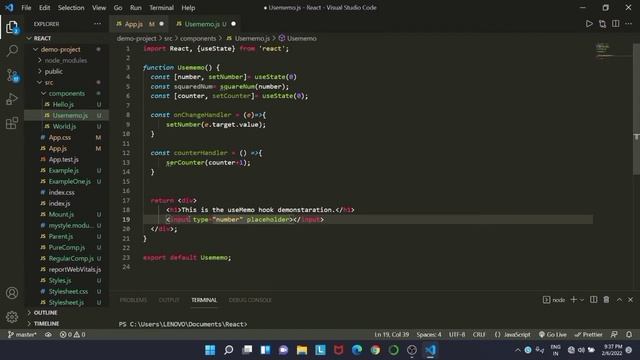Screen dimensions: 640x360
Task: Click Go Live in status bar
Action: click(x=553, y=334)
